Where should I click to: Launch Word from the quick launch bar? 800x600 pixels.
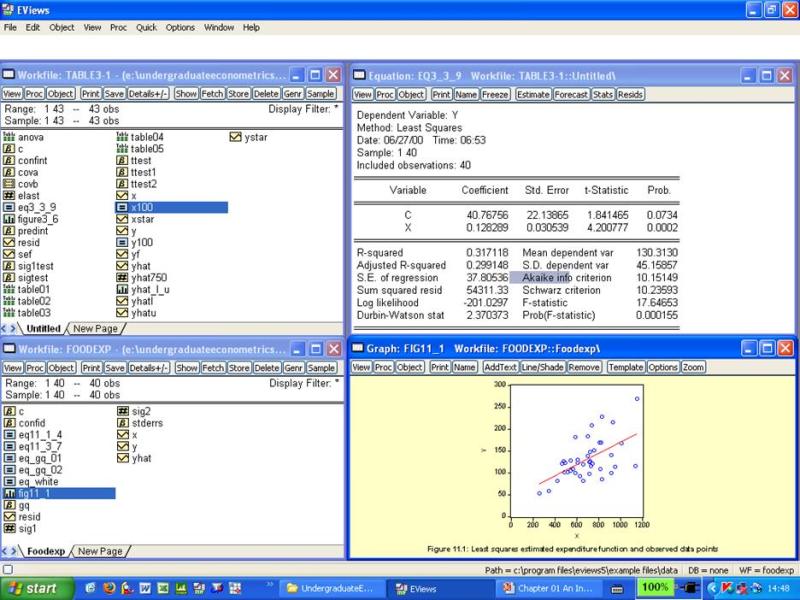click(145, 588)
